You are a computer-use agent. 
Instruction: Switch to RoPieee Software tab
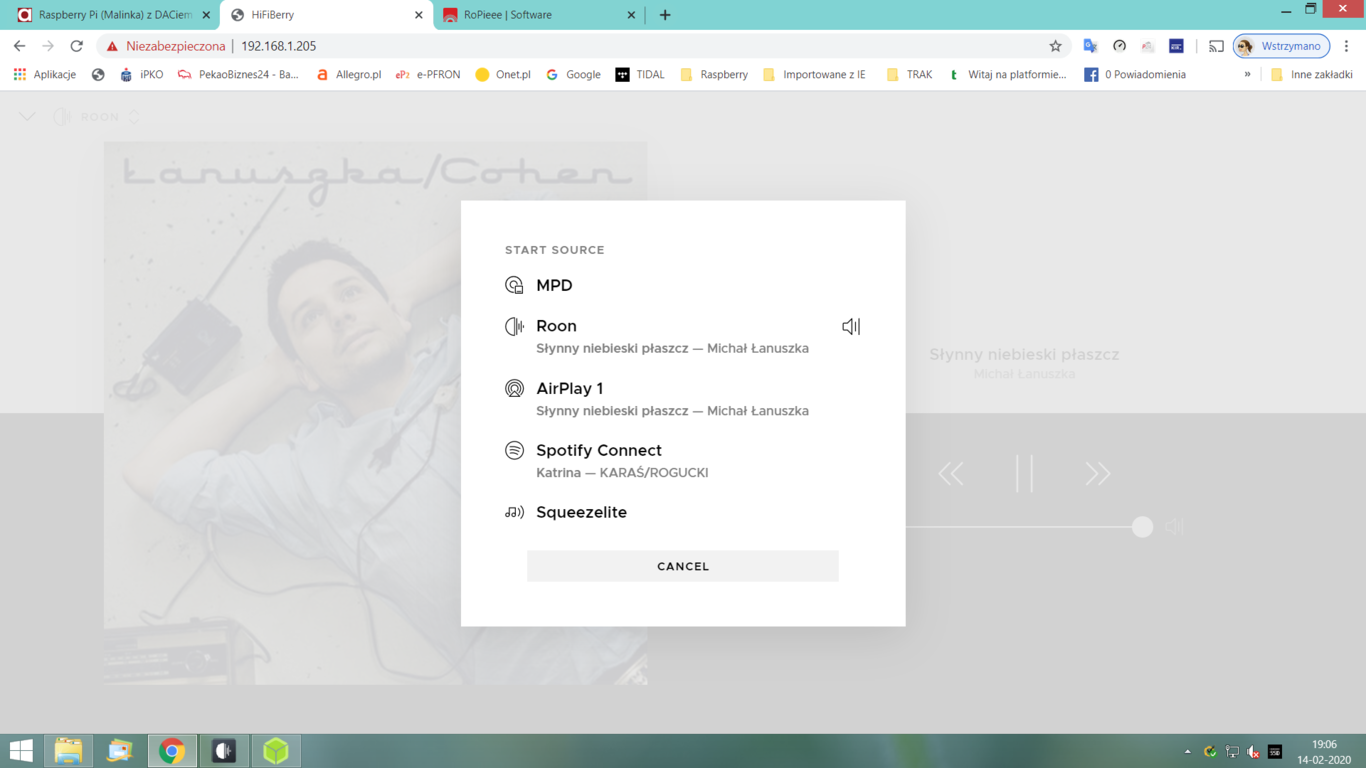pyautogui.click(x=540, y=15)
